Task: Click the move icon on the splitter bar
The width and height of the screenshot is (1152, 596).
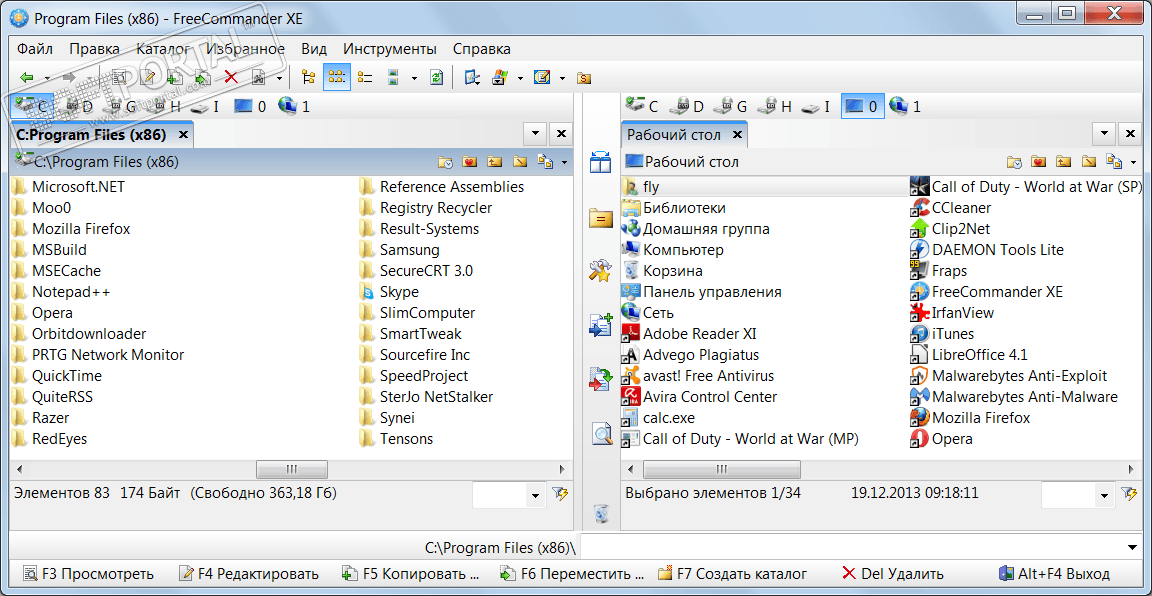Action: pos(601,379)
